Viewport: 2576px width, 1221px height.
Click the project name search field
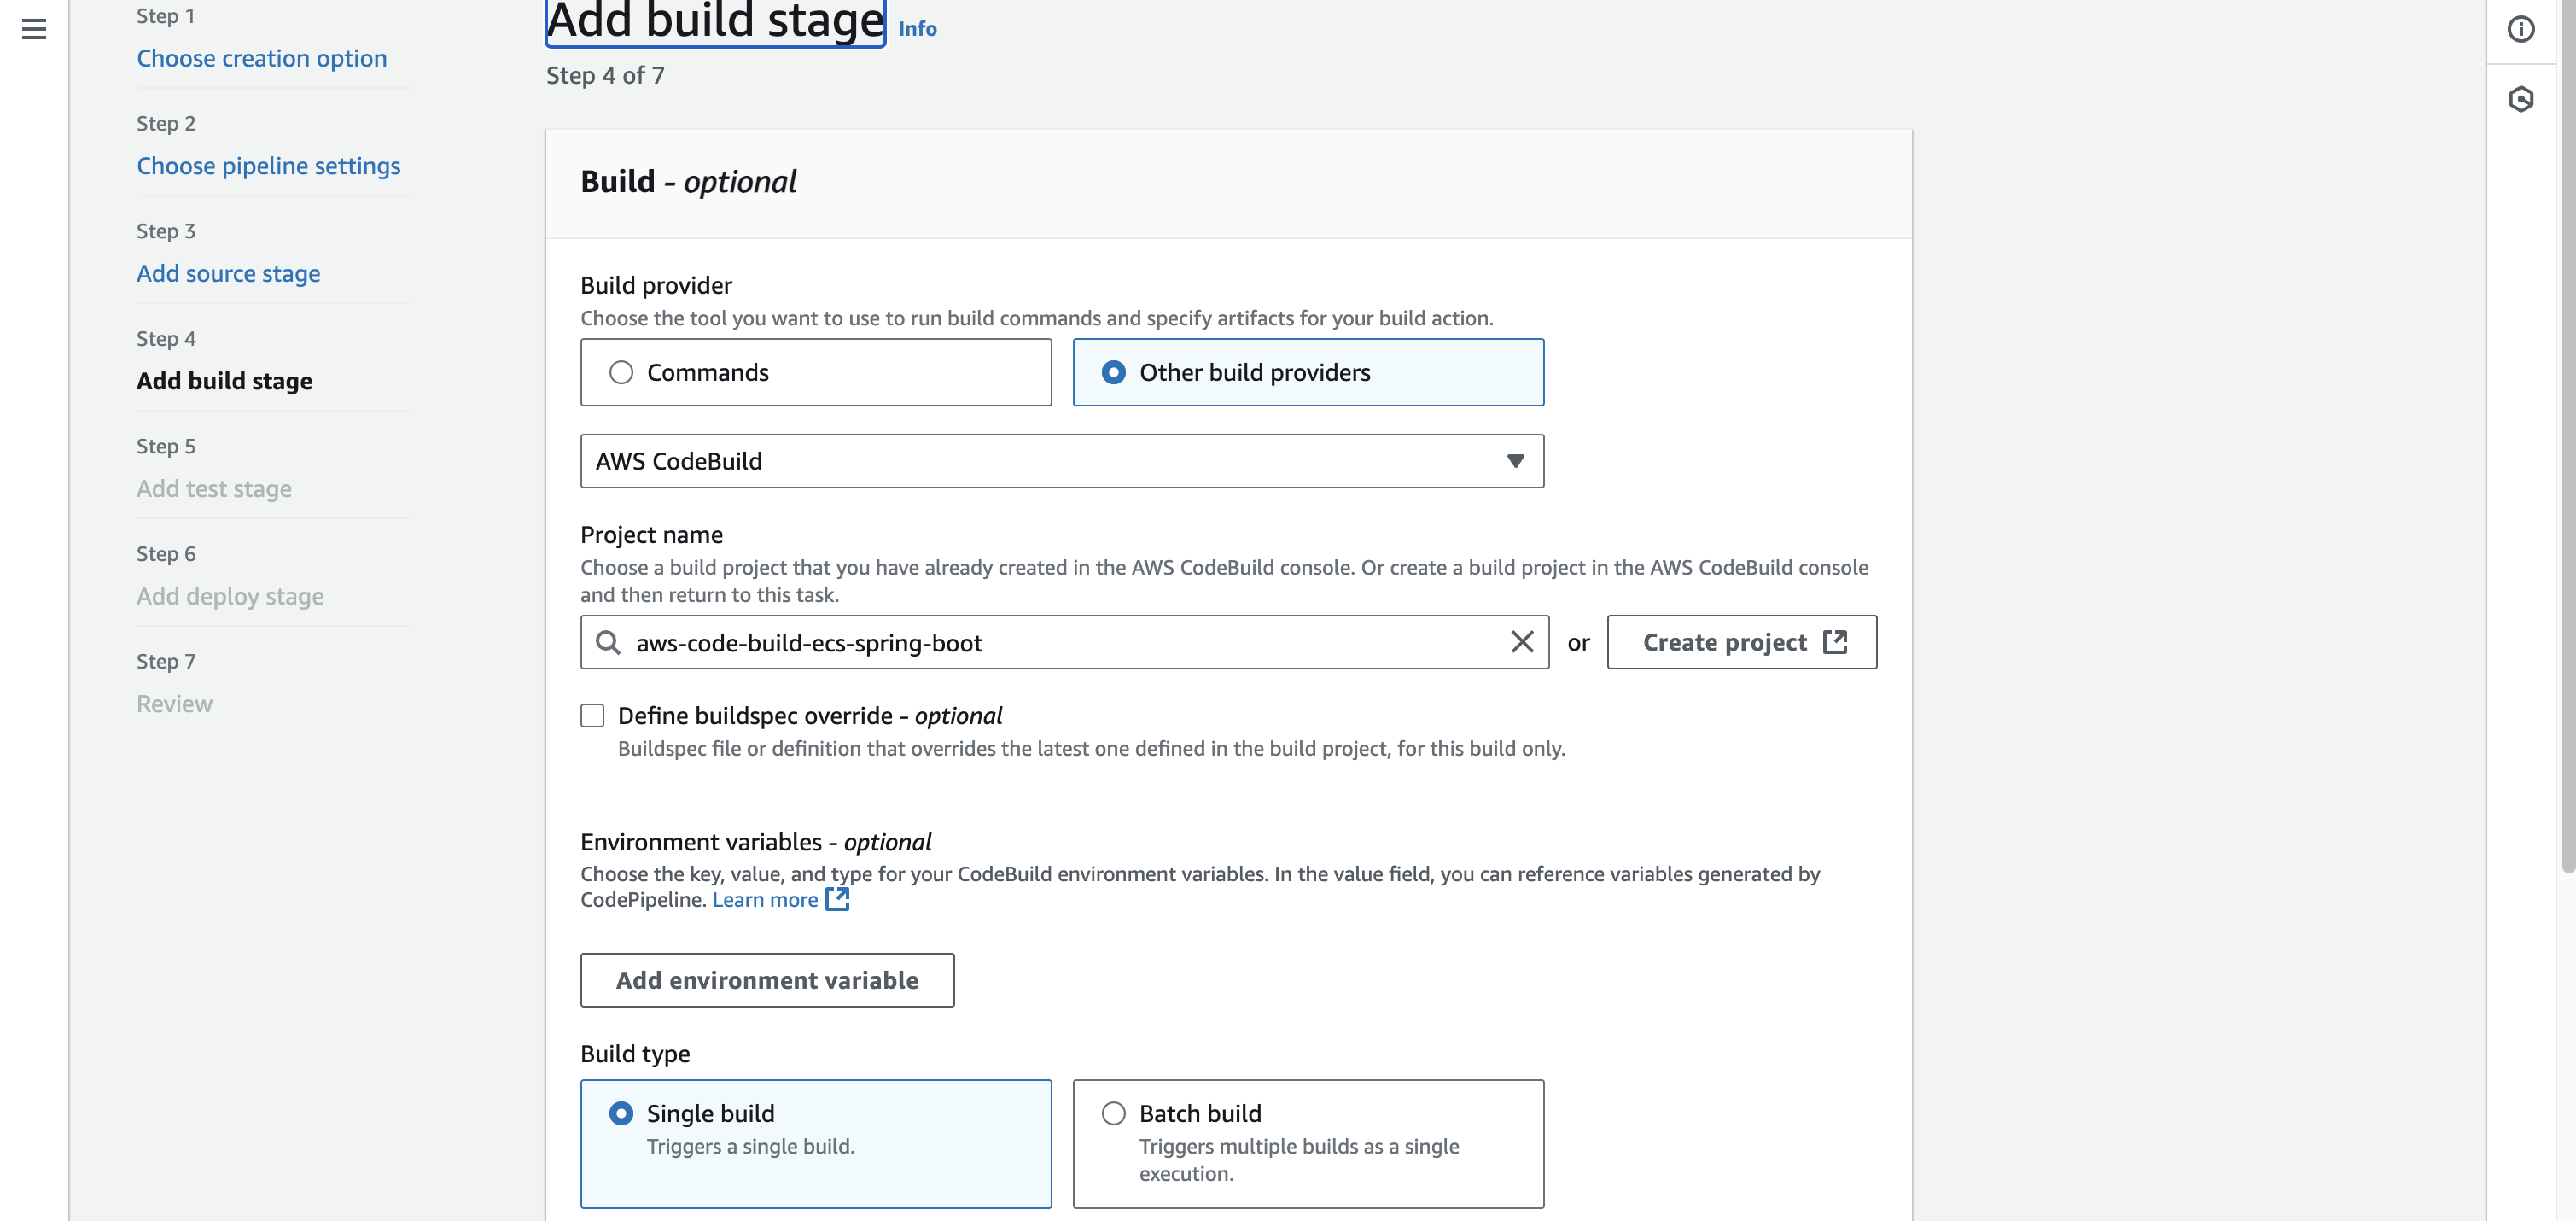point(1060,642)
